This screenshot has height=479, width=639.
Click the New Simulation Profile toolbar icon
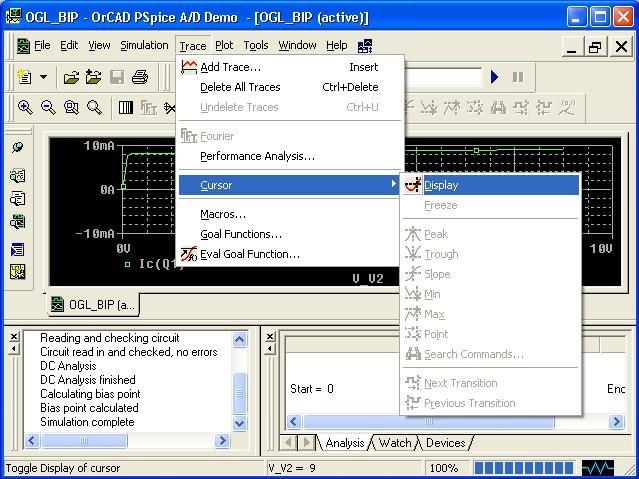[x=24, y=77]
